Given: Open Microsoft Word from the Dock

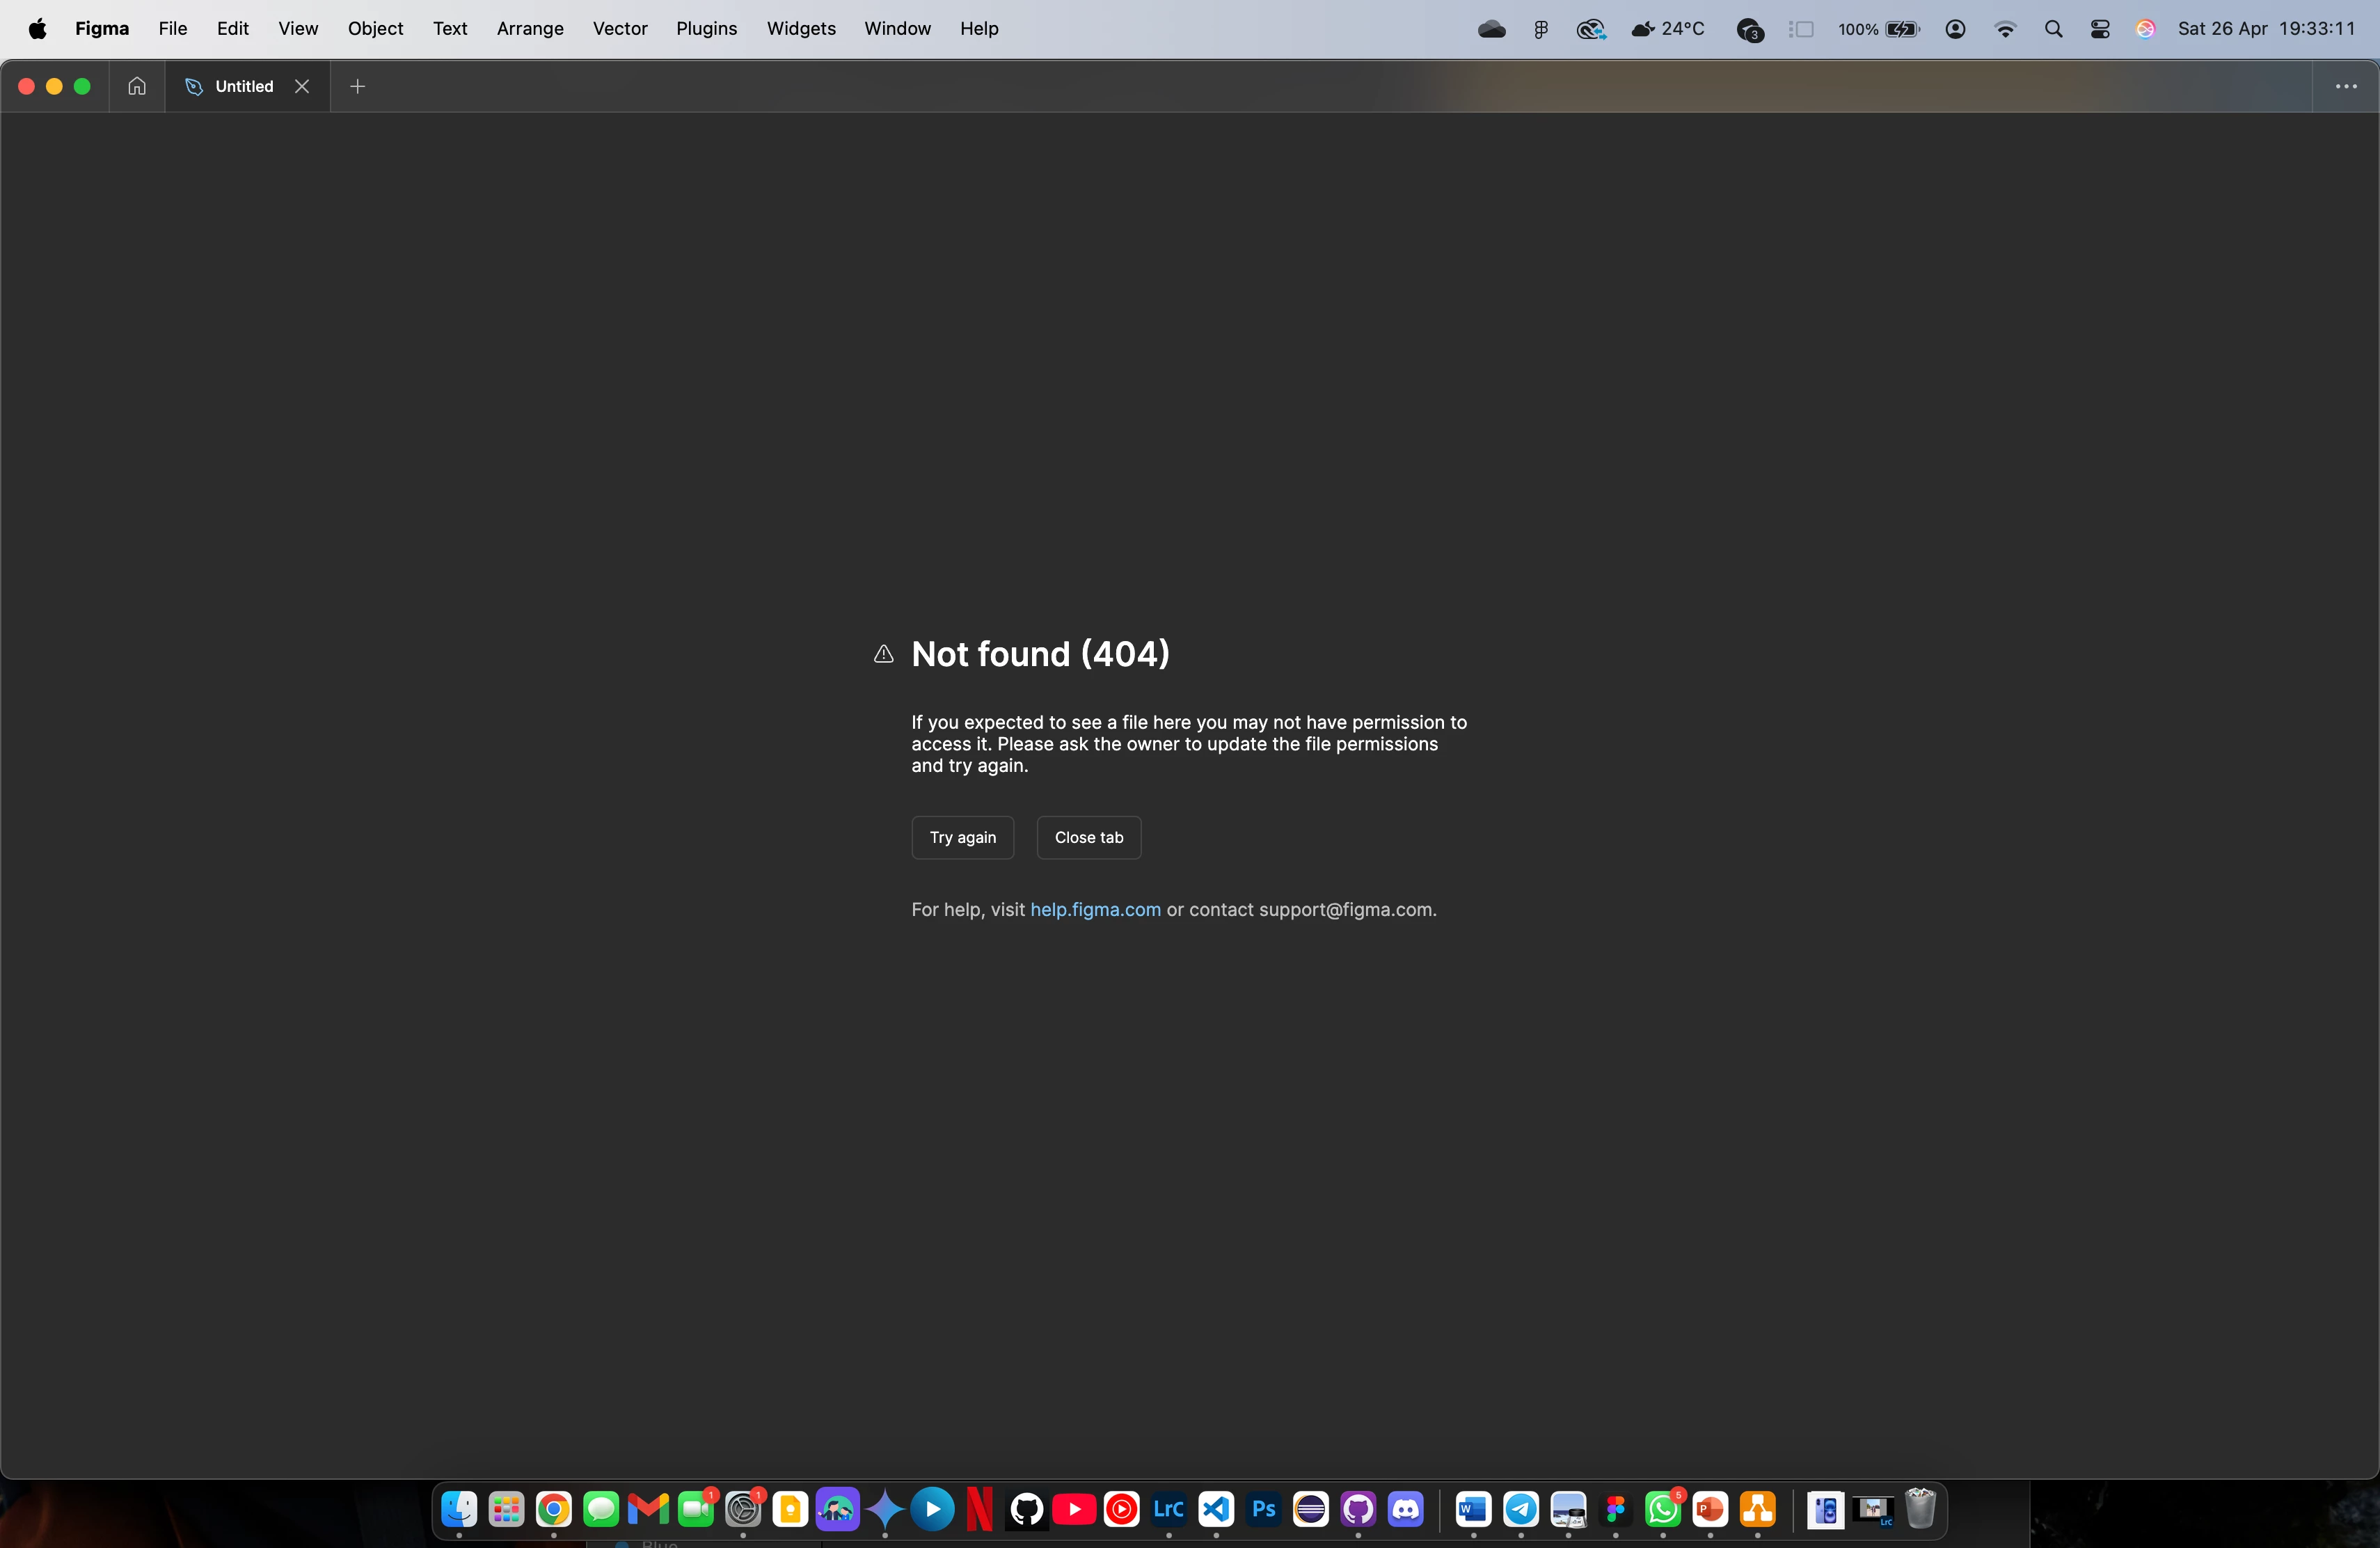Looking at the screenshot, I should 1473,1509.
